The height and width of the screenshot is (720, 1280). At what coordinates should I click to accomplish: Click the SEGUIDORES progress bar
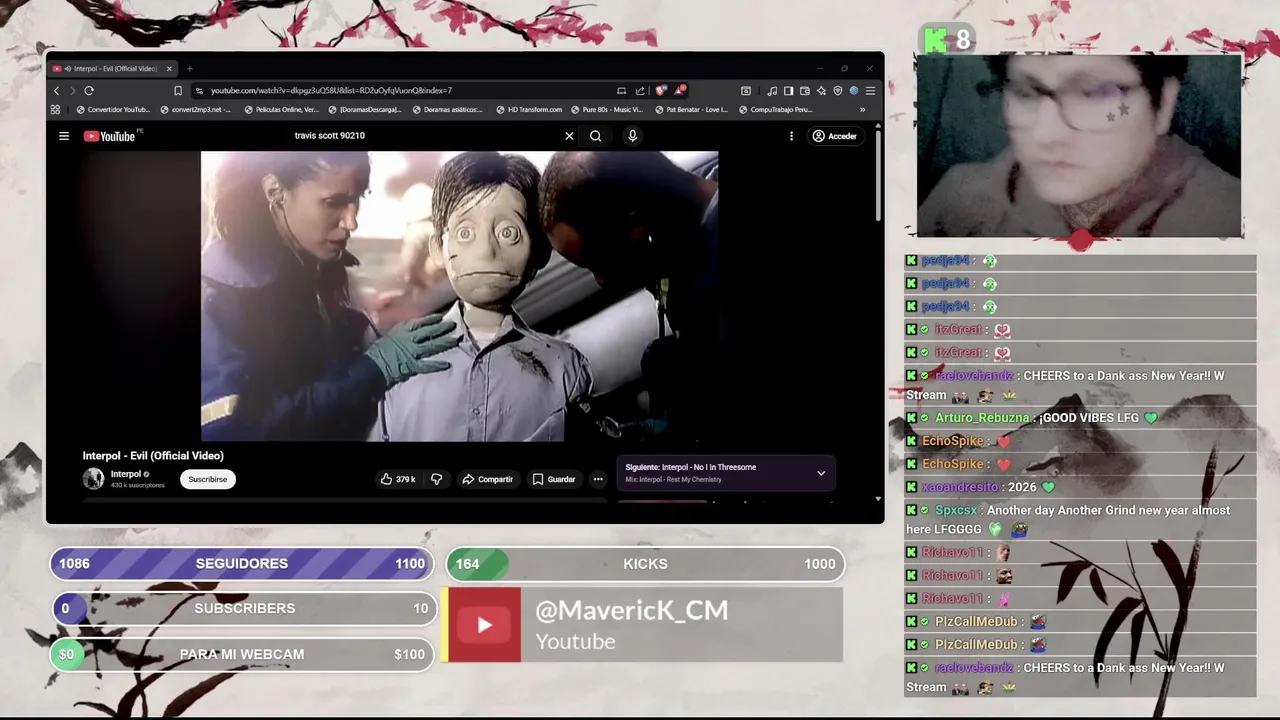pos(241,564)
